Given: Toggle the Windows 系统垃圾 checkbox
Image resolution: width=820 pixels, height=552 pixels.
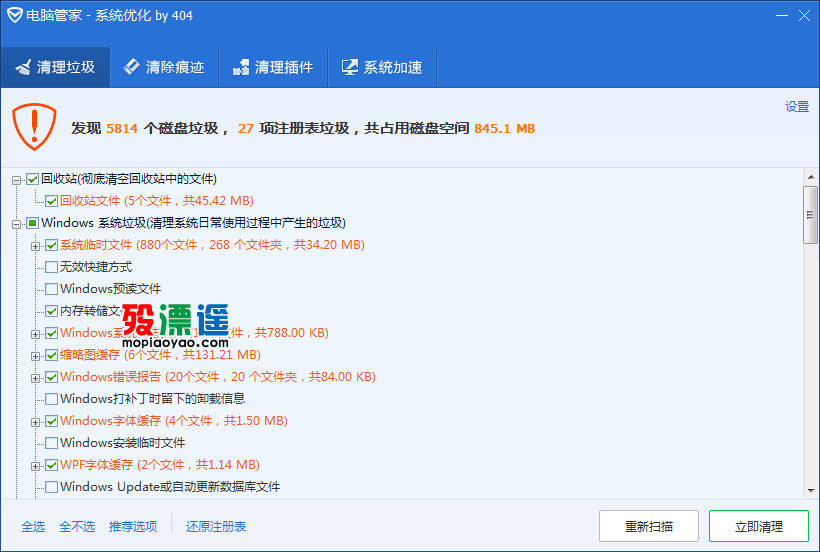Looking at the screenshot, I should [x=32, y=223].
